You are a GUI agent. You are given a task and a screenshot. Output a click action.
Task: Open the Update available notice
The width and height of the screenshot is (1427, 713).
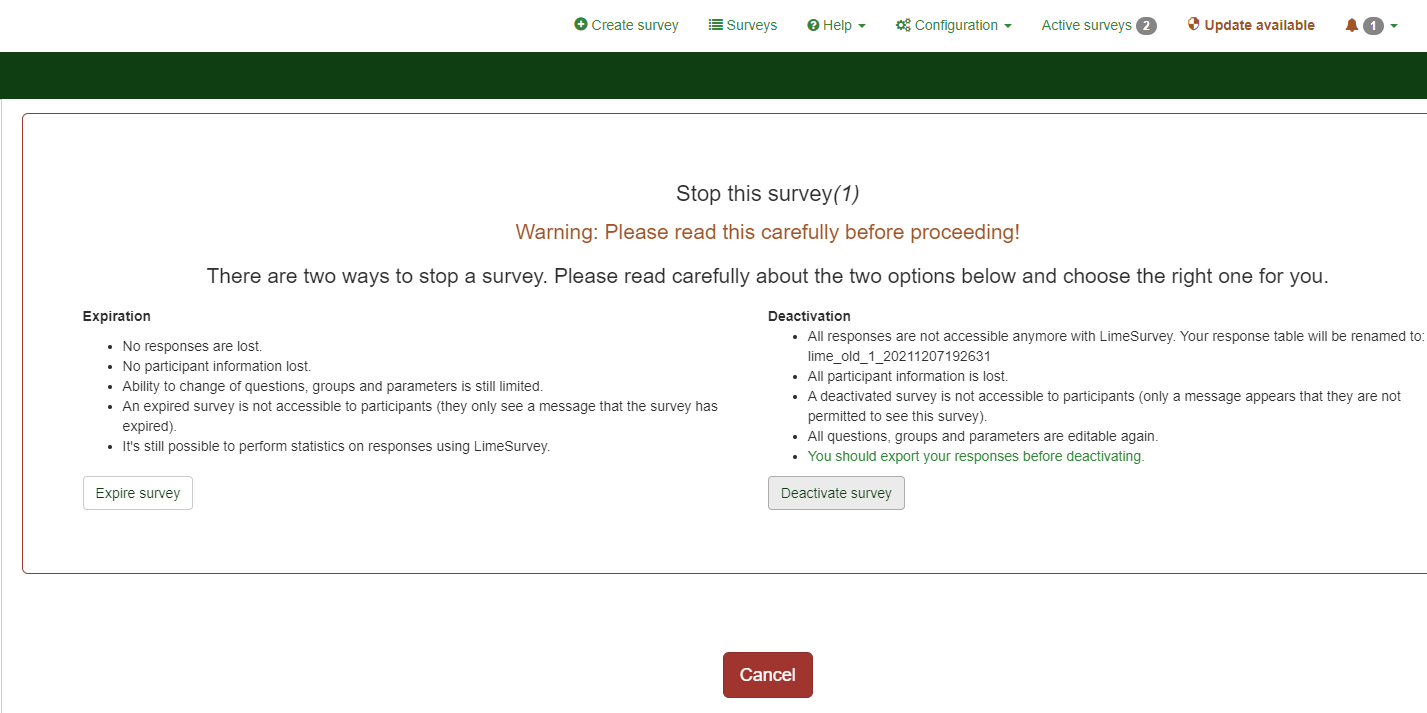pos(1251,25)
